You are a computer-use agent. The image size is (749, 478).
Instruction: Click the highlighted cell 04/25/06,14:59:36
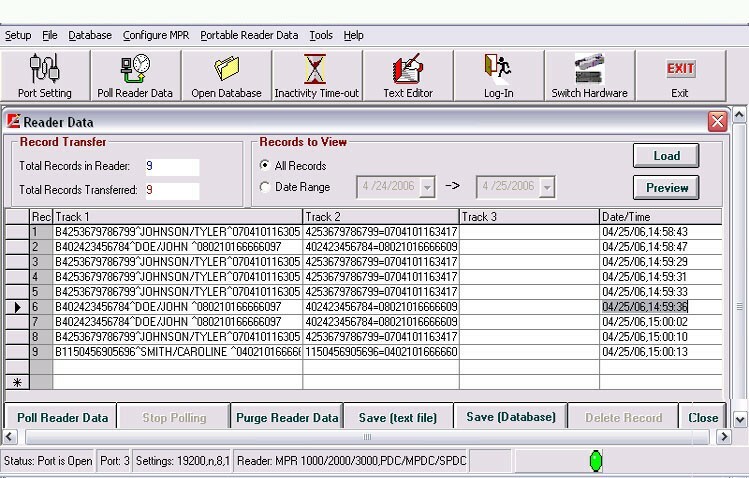pos(661,307)
